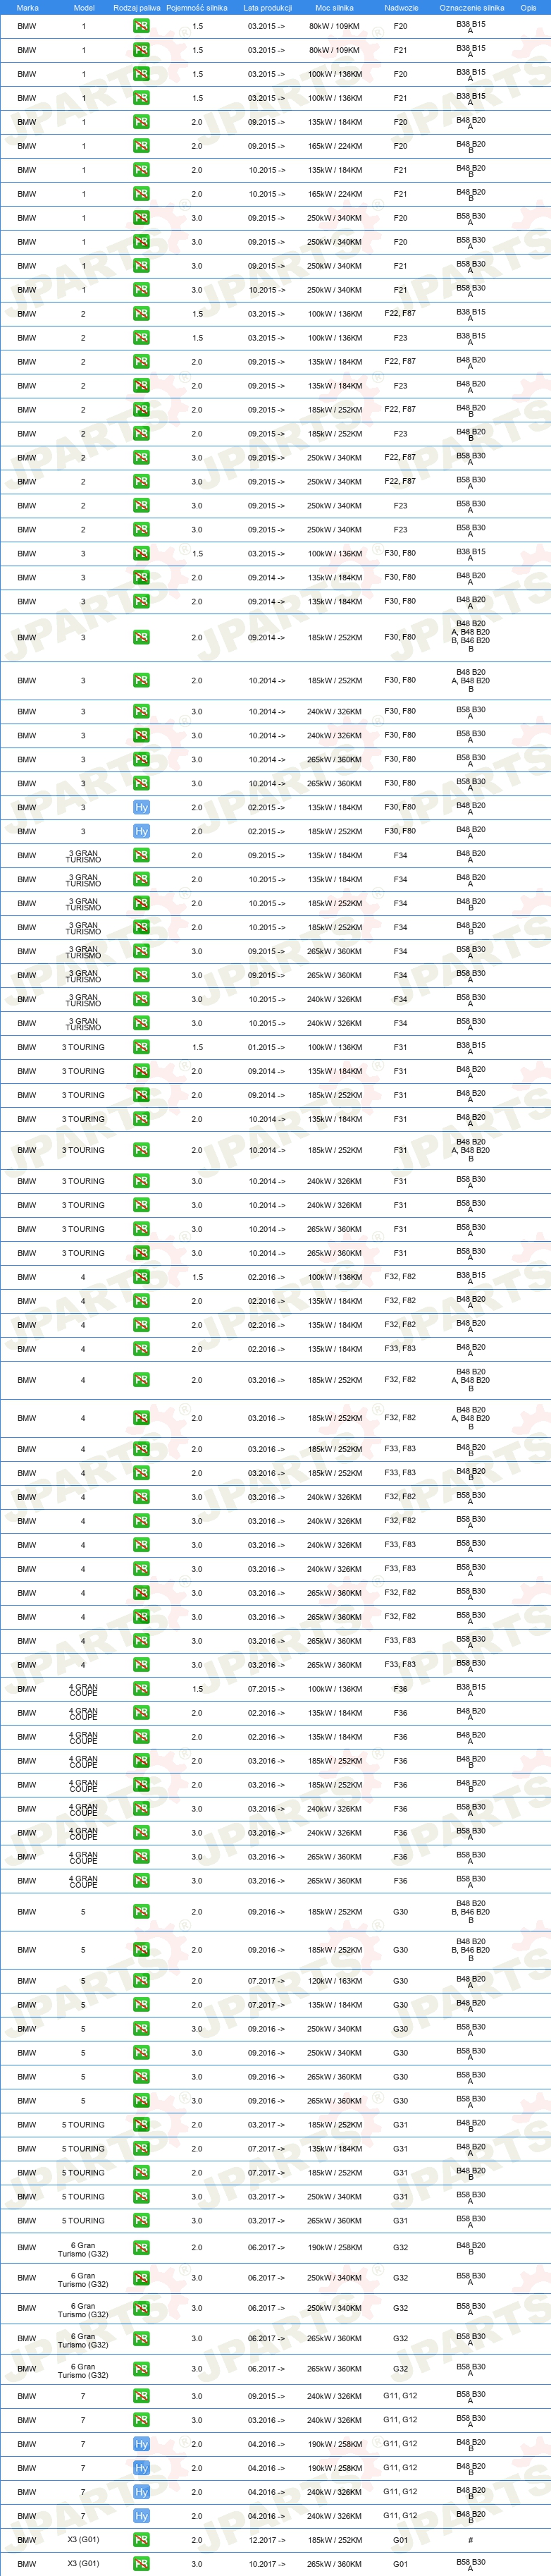Click petrol icon in BMW 2 1.5 F23 row

pos(141,338)
